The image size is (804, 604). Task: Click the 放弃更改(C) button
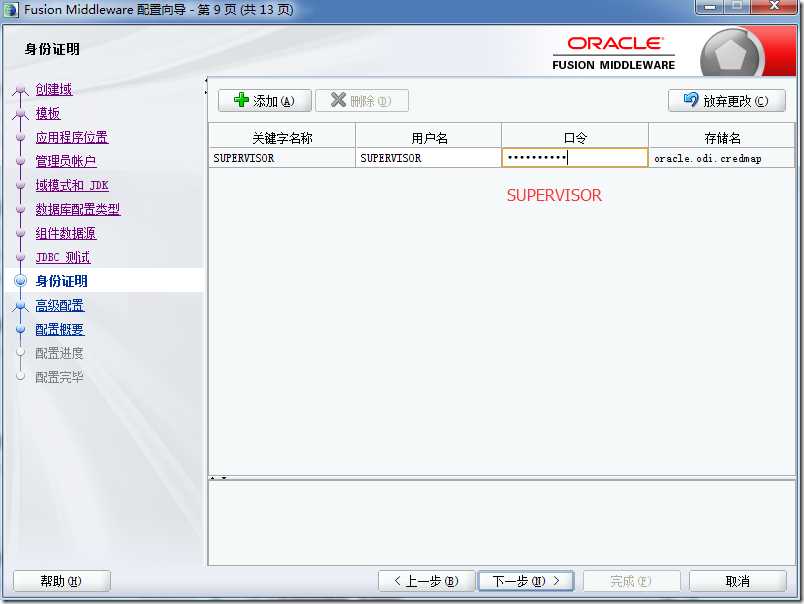[x=727, y=100]
